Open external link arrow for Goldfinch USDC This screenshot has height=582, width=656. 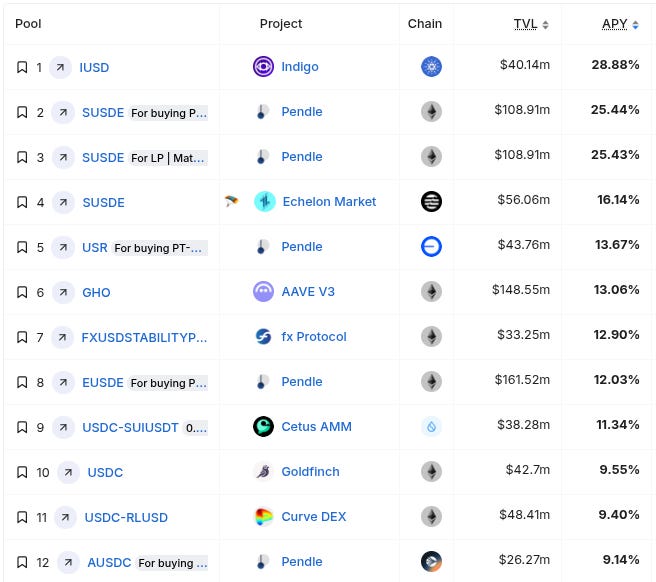pos(68,472)
